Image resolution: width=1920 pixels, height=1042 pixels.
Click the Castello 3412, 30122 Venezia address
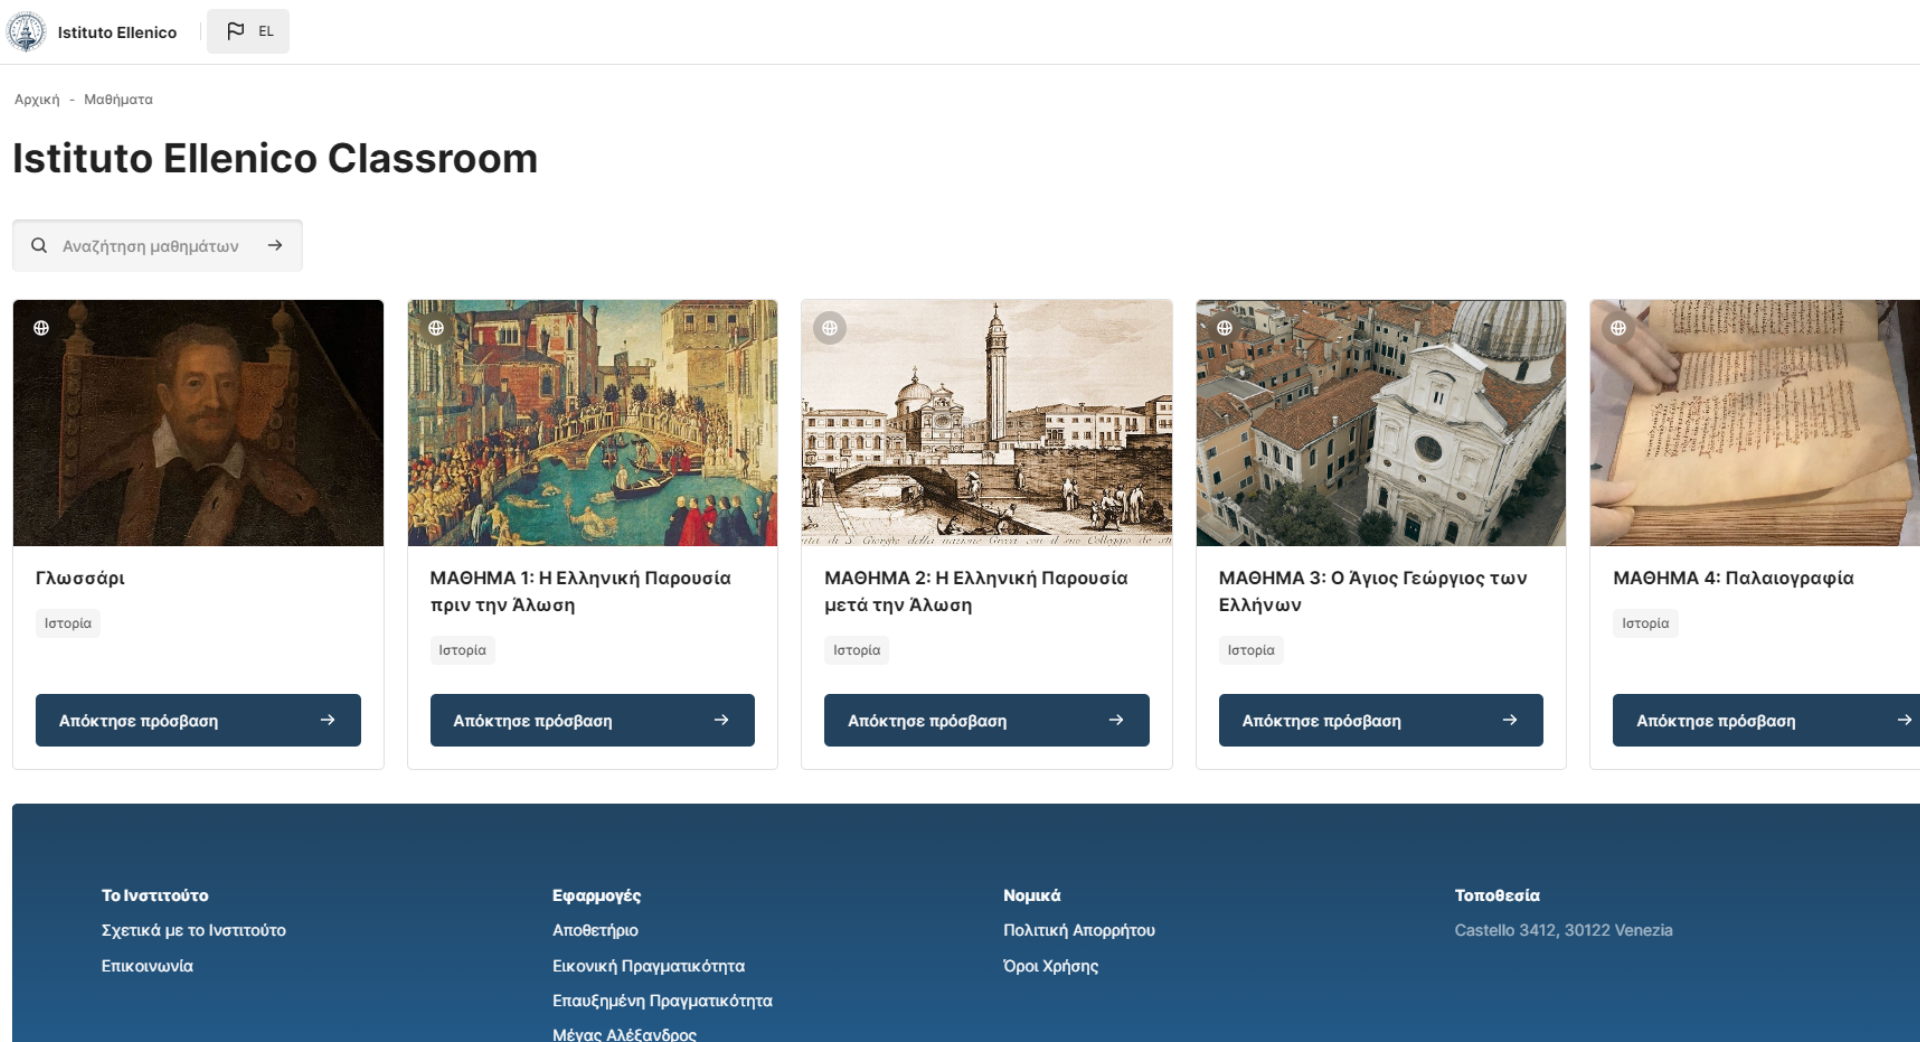(x=1563, y=930)
